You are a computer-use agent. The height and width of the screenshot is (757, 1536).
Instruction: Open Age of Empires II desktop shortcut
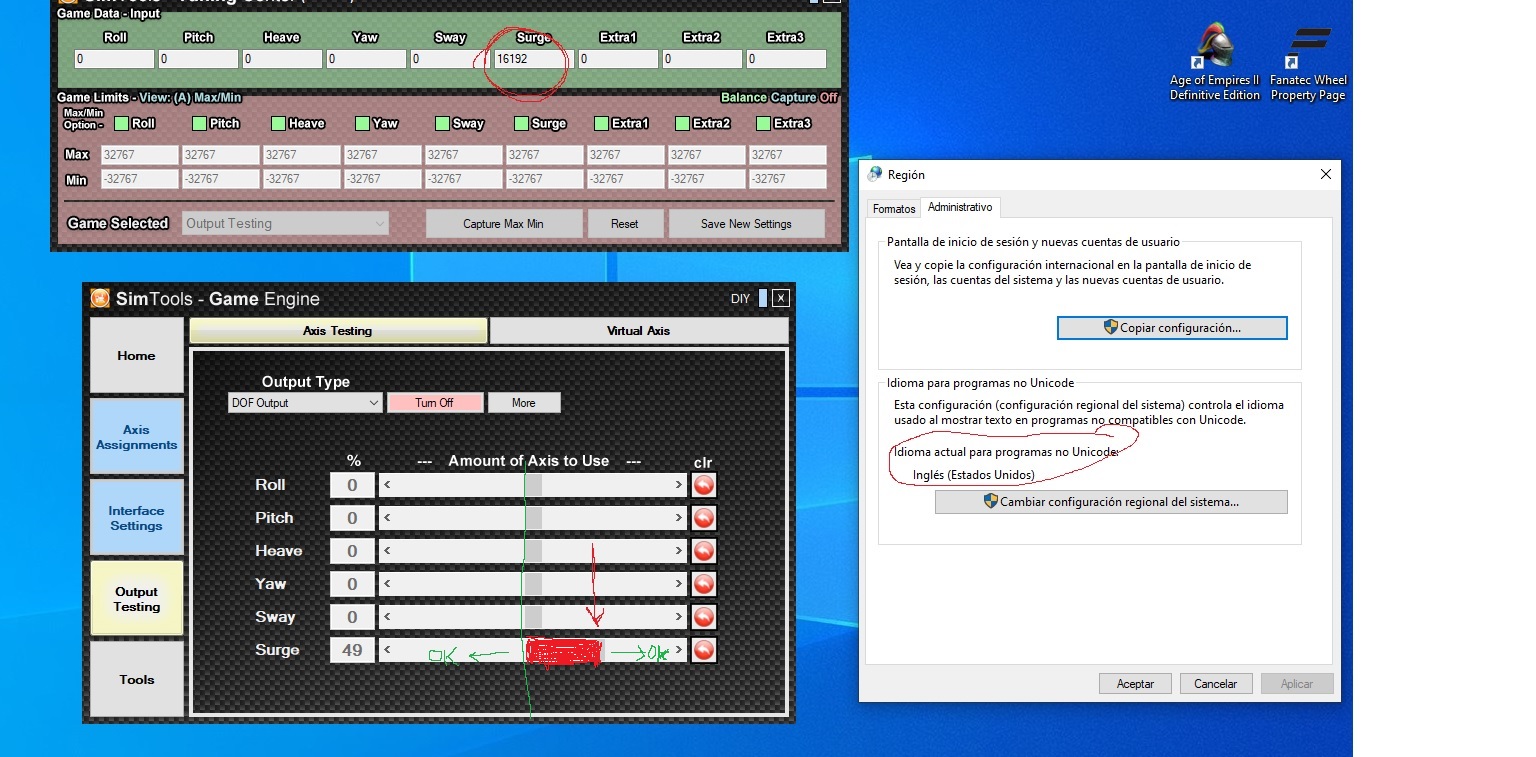1214,62
